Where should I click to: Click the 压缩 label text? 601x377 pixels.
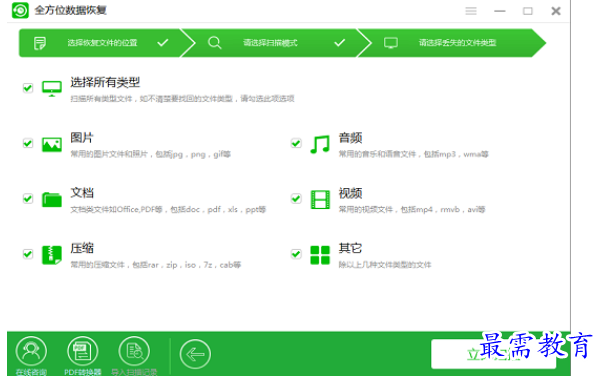tap(82, 248)
